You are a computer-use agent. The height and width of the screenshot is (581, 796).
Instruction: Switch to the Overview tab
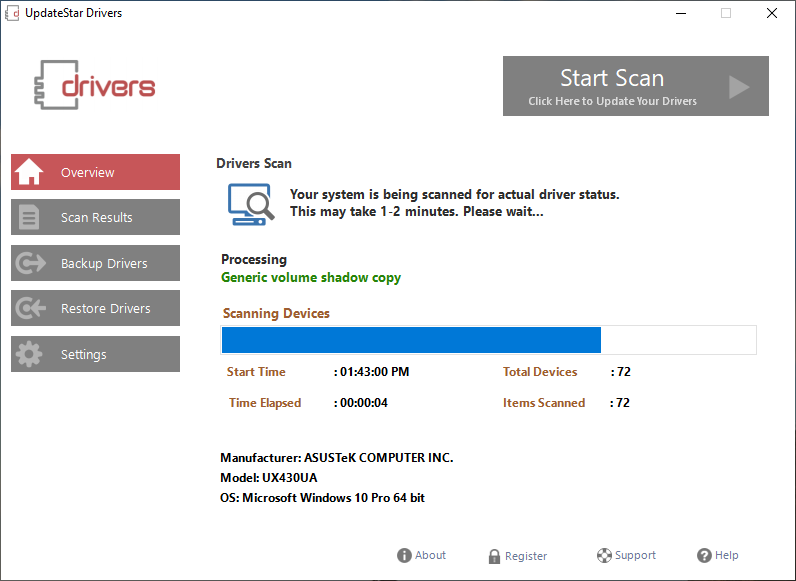click(x=96, y=172)
